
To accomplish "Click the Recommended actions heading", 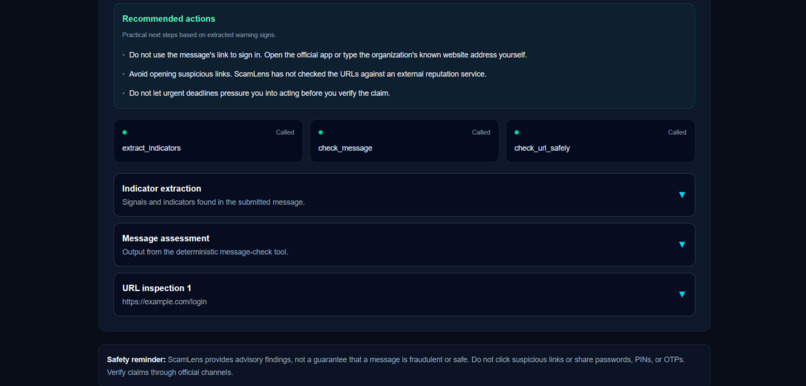I will click(169, 19).
